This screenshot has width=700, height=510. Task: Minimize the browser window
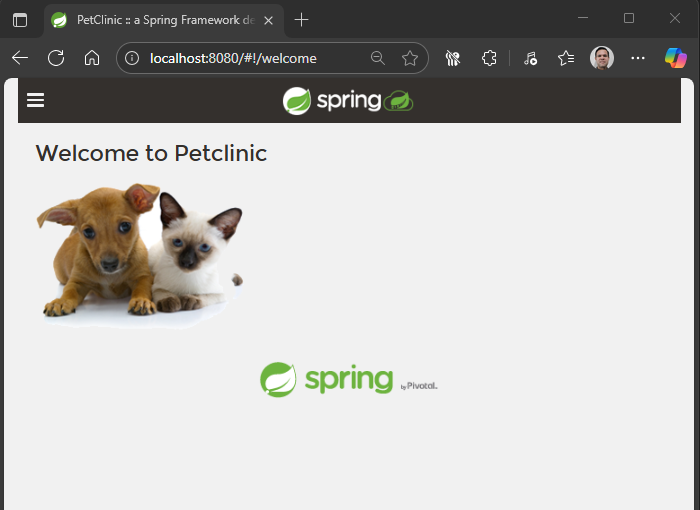[x=583, y=18]
